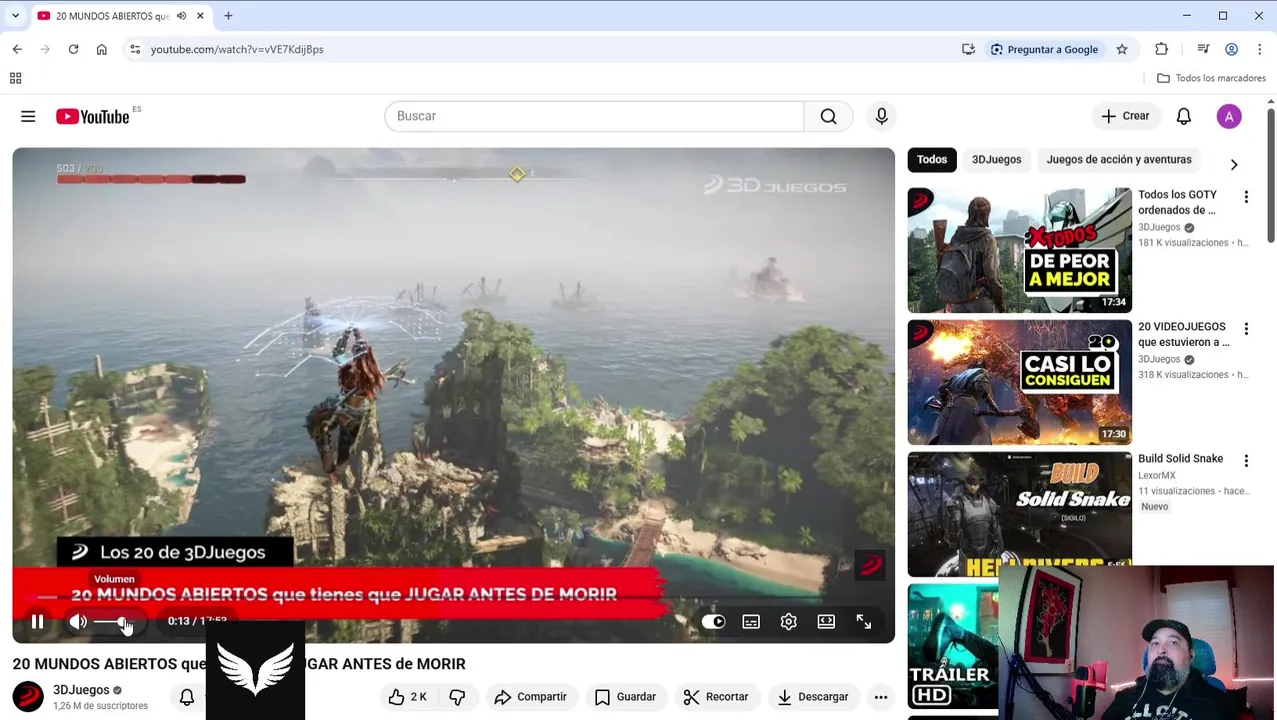
Task: Open the CASI LO CONSIGUEN thumbnail
Action: [1019, 382]
